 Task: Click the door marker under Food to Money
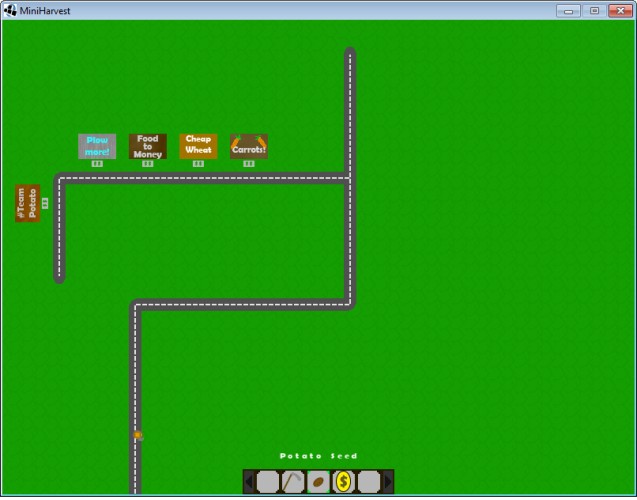(148, 164)
